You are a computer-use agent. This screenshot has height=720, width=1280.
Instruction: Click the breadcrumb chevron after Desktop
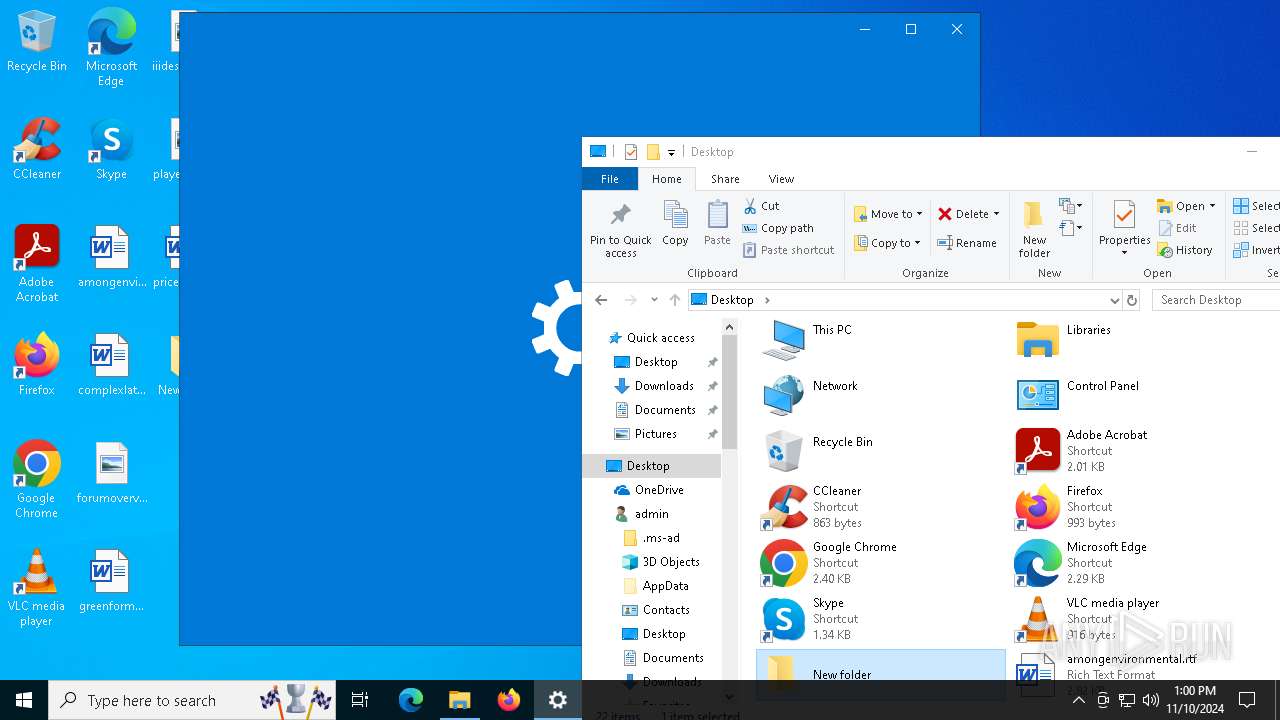point(767,300)
